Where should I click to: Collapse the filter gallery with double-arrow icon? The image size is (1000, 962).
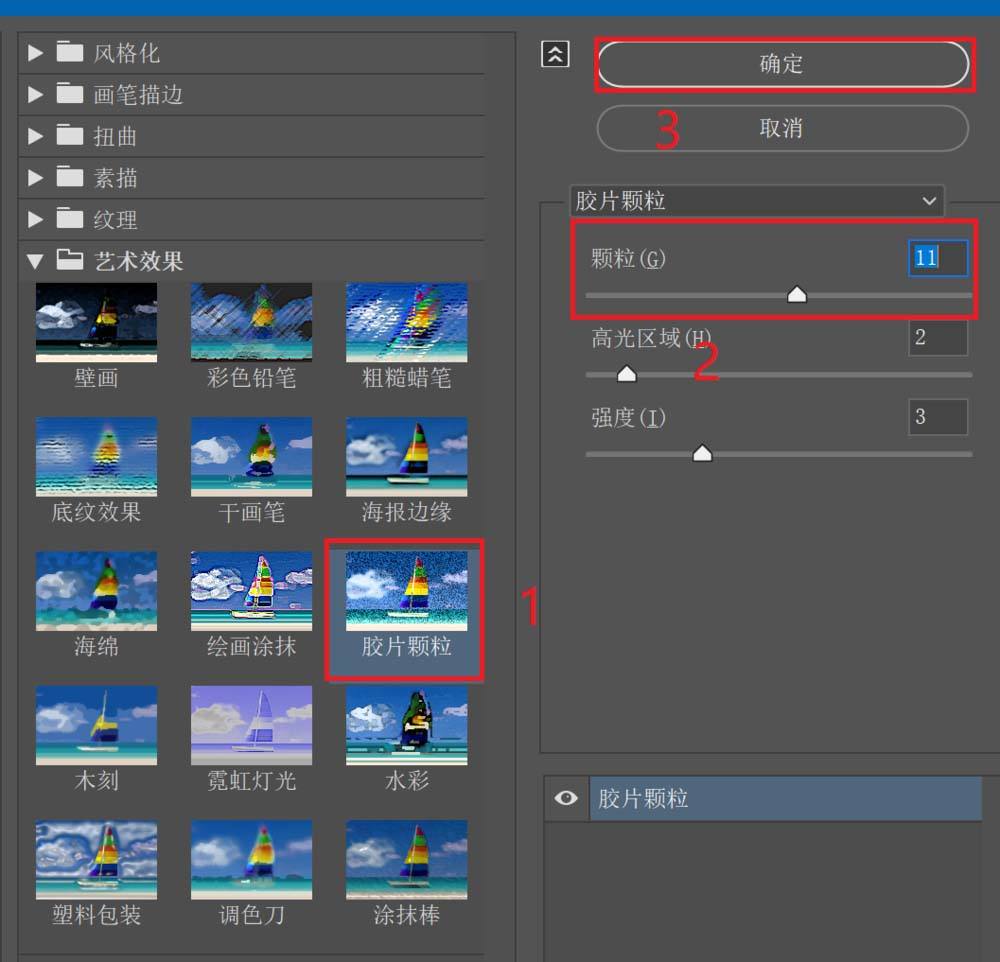coord(554,55)
